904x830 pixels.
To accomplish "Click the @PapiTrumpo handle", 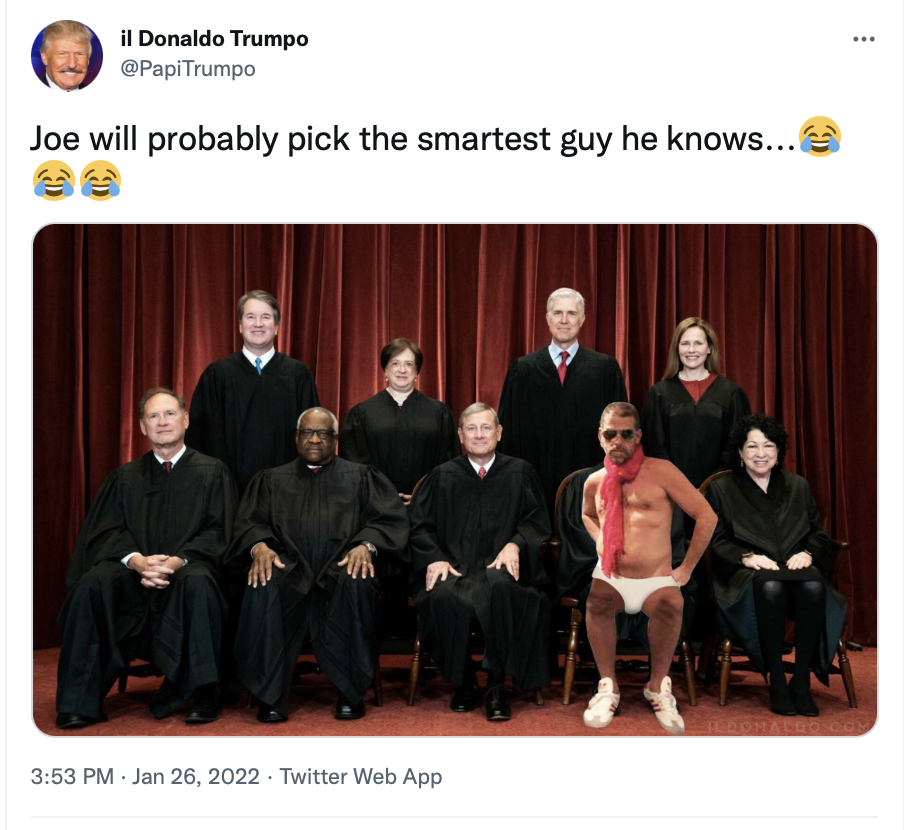I will click(188, 69).
